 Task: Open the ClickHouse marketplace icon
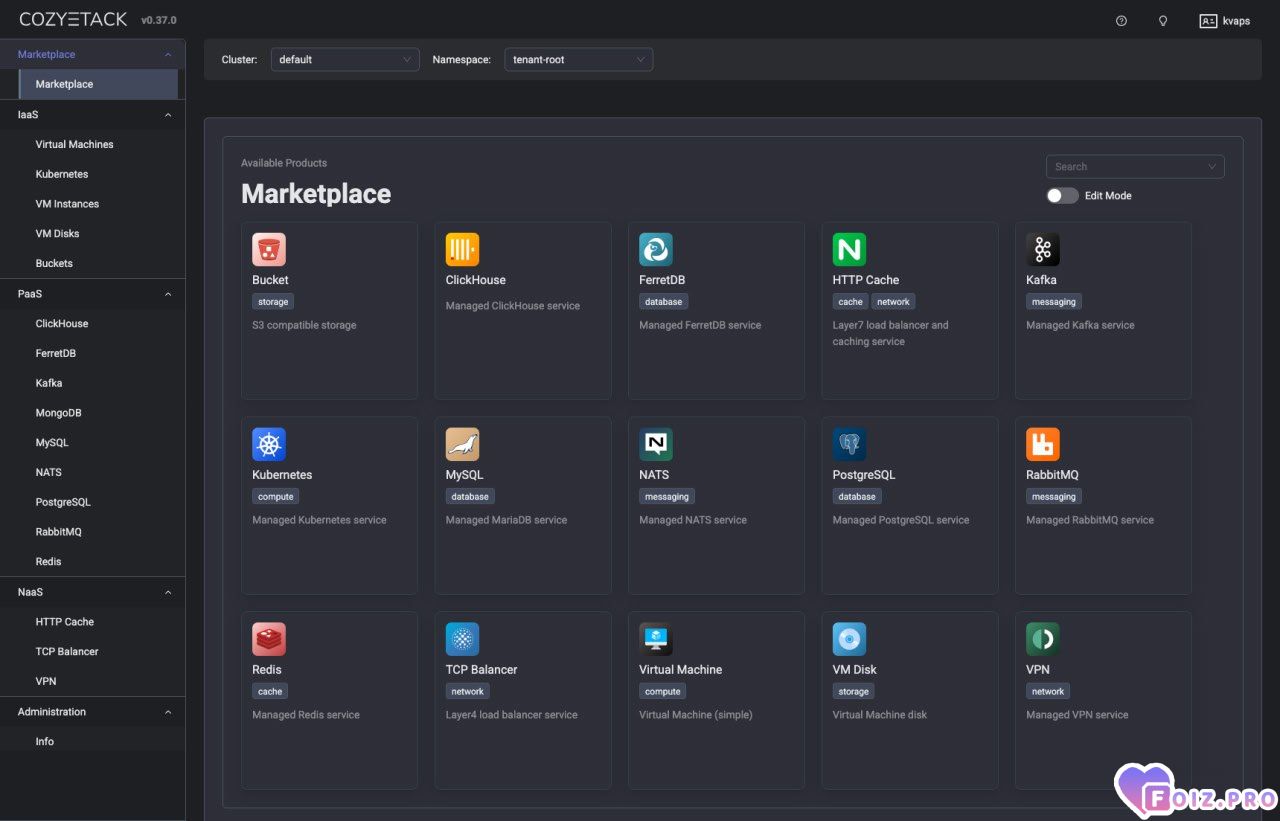point(462,249)
